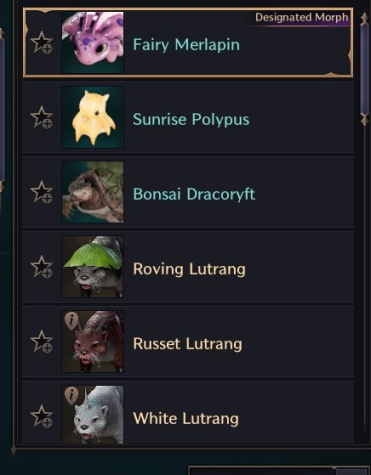Select the Fairy Merlapin name label
Screen dimensions: 371x475
[186, 45]
